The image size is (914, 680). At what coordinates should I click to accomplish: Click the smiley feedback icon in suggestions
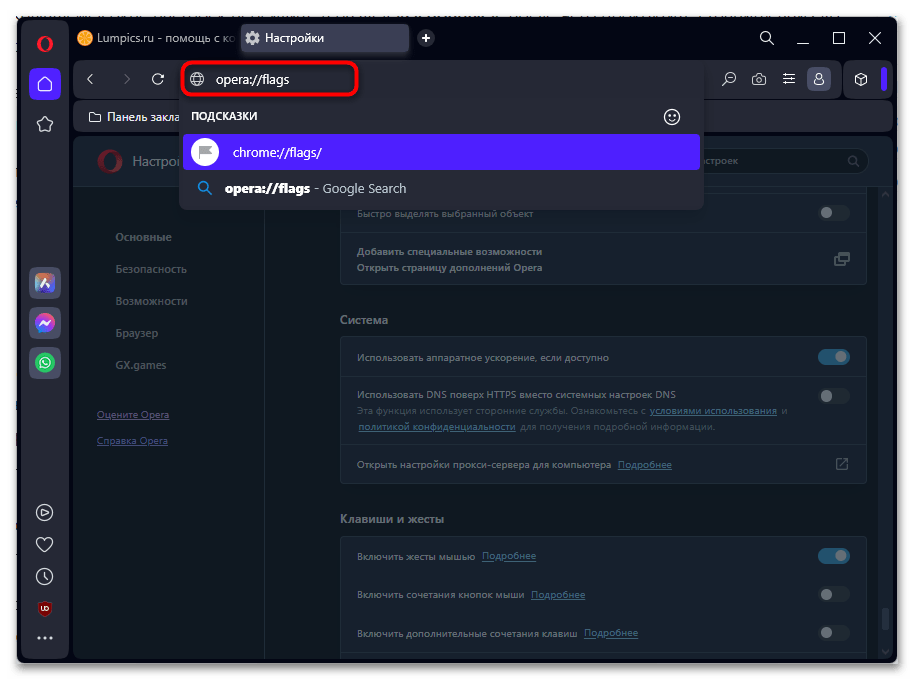pos(672,117)
